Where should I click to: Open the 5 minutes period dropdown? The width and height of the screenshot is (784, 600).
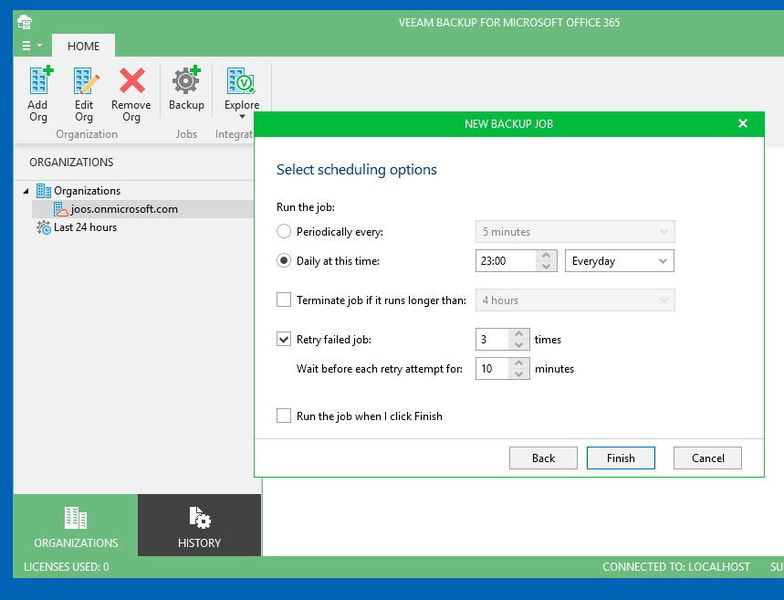(x=575, y=232)
